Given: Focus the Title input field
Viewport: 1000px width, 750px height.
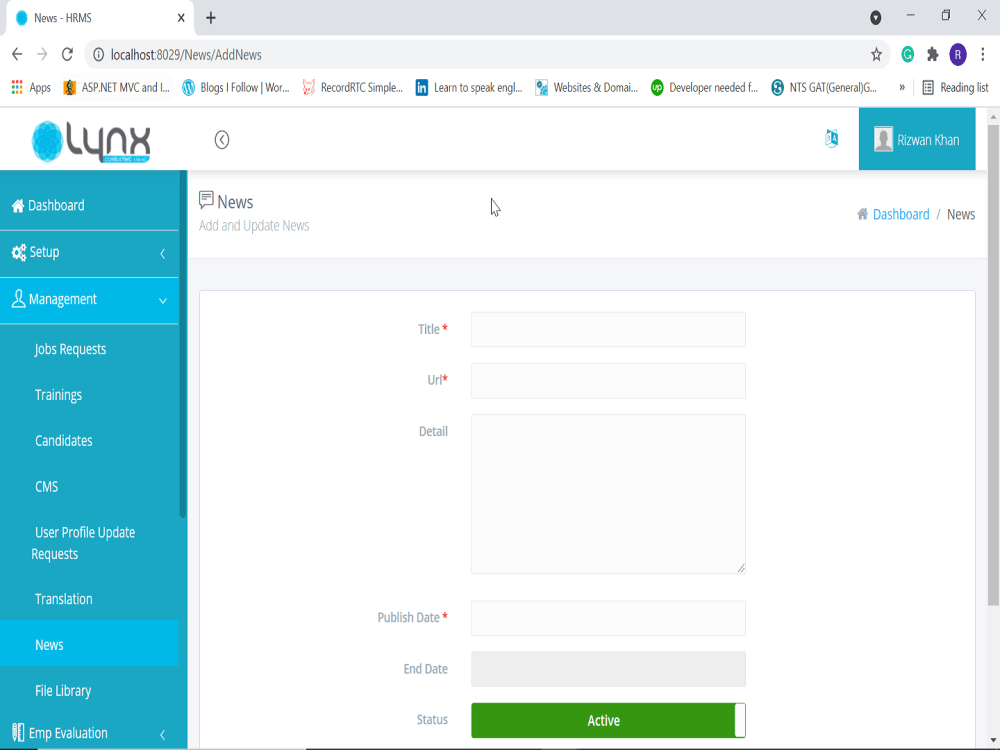Looking at the screenshot, I should coord(608,329).
